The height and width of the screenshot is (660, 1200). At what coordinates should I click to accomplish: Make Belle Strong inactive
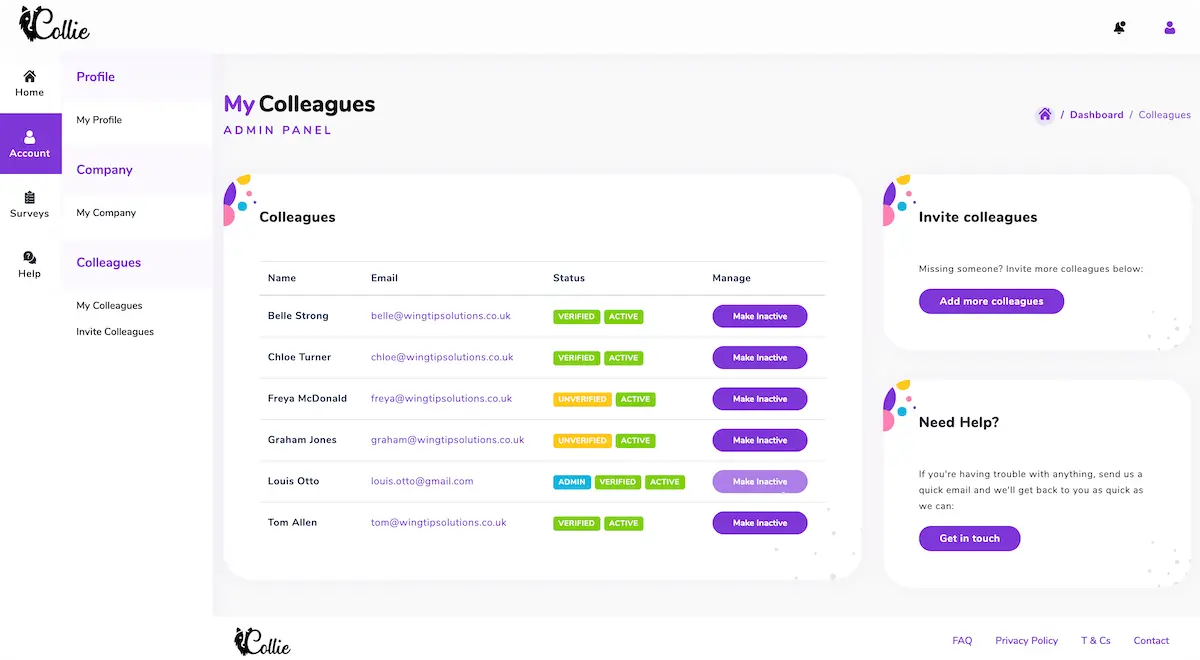pos(759,316)
